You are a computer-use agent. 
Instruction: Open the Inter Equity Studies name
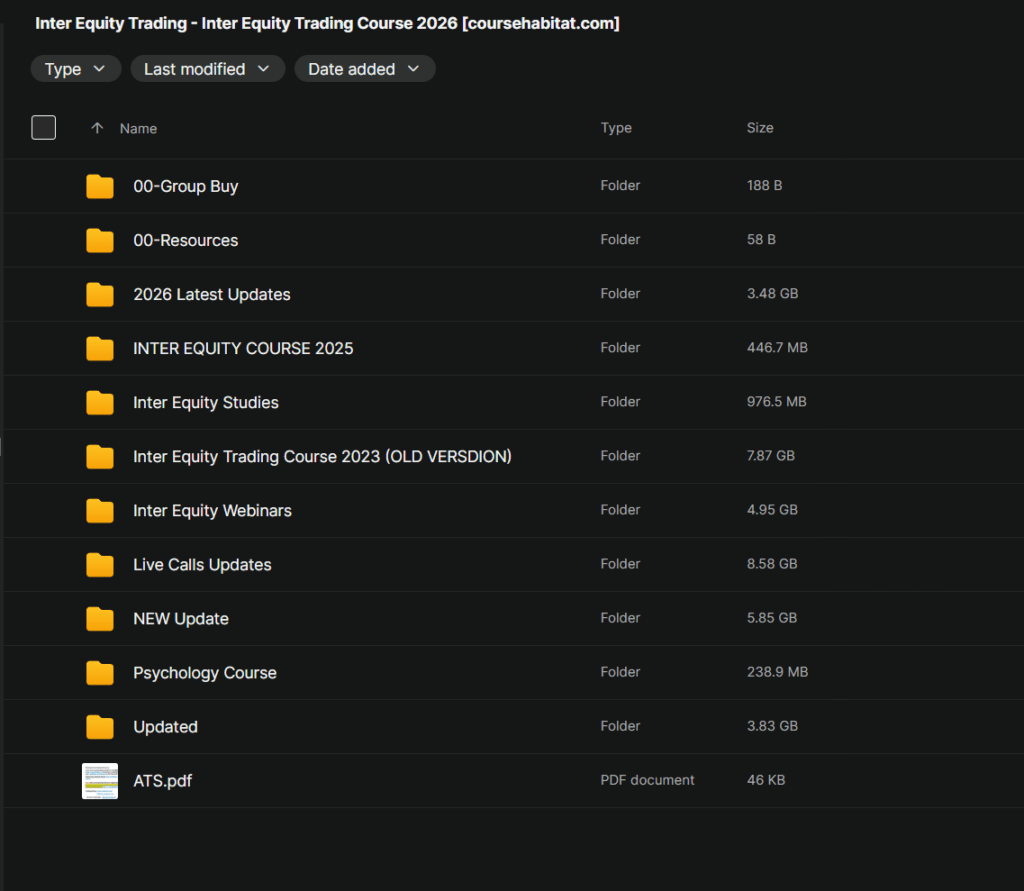click(206, 403)
